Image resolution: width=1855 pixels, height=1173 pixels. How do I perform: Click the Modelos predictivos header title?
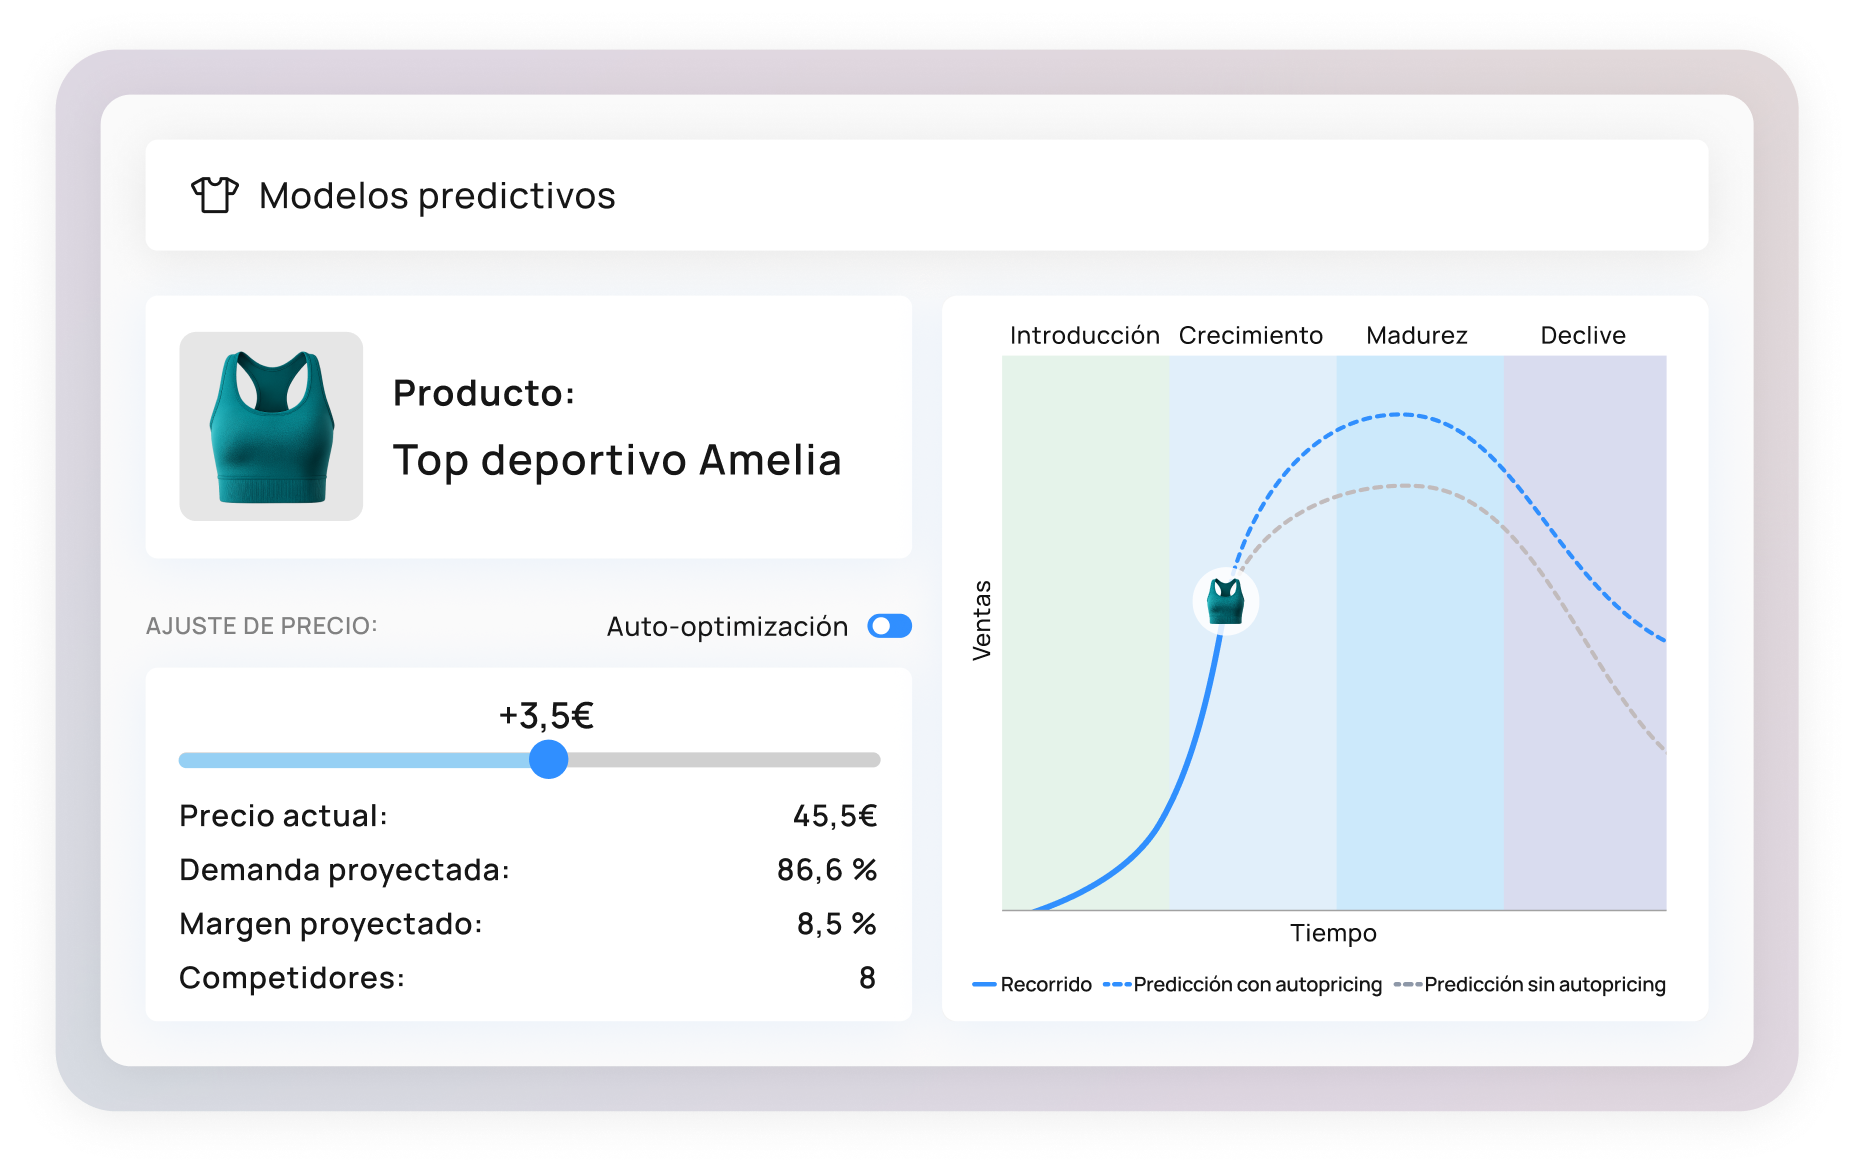click(437, 196)
